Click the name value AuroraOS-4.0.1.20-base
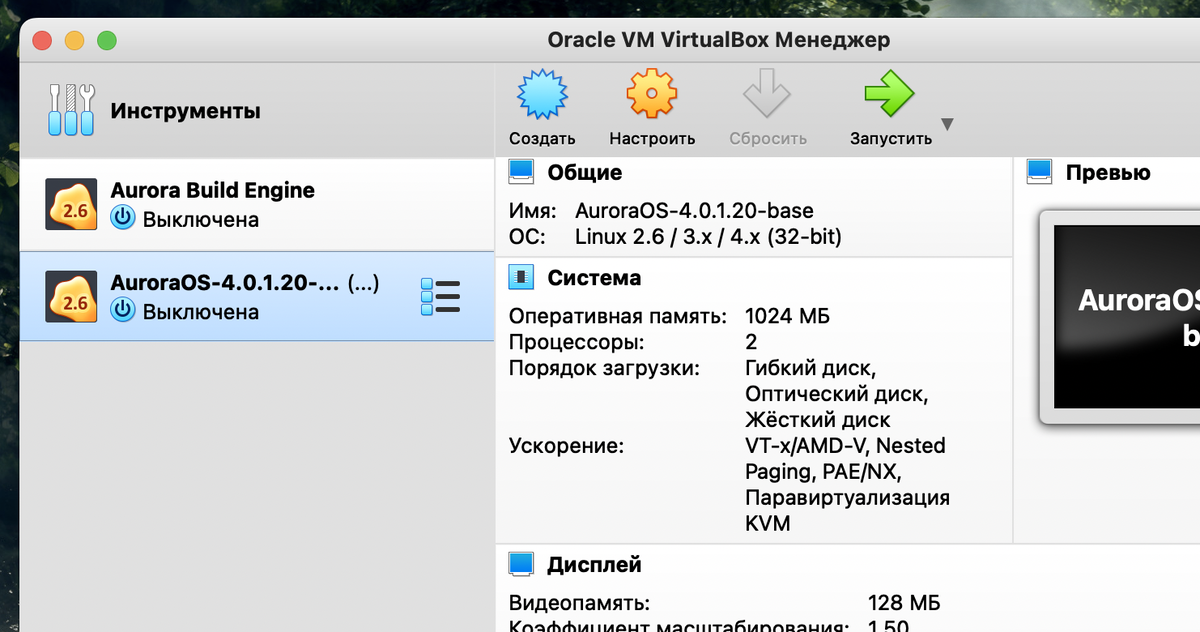Screen dimensions: 1200x632 pyautogui.click(x=694, y=211)
